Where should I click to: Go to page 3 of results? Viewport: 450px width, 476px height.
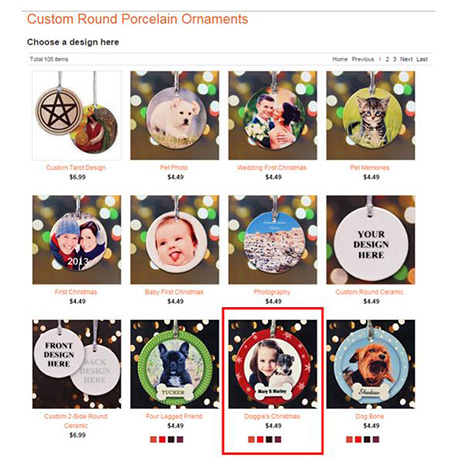click(x=395, y=59)
